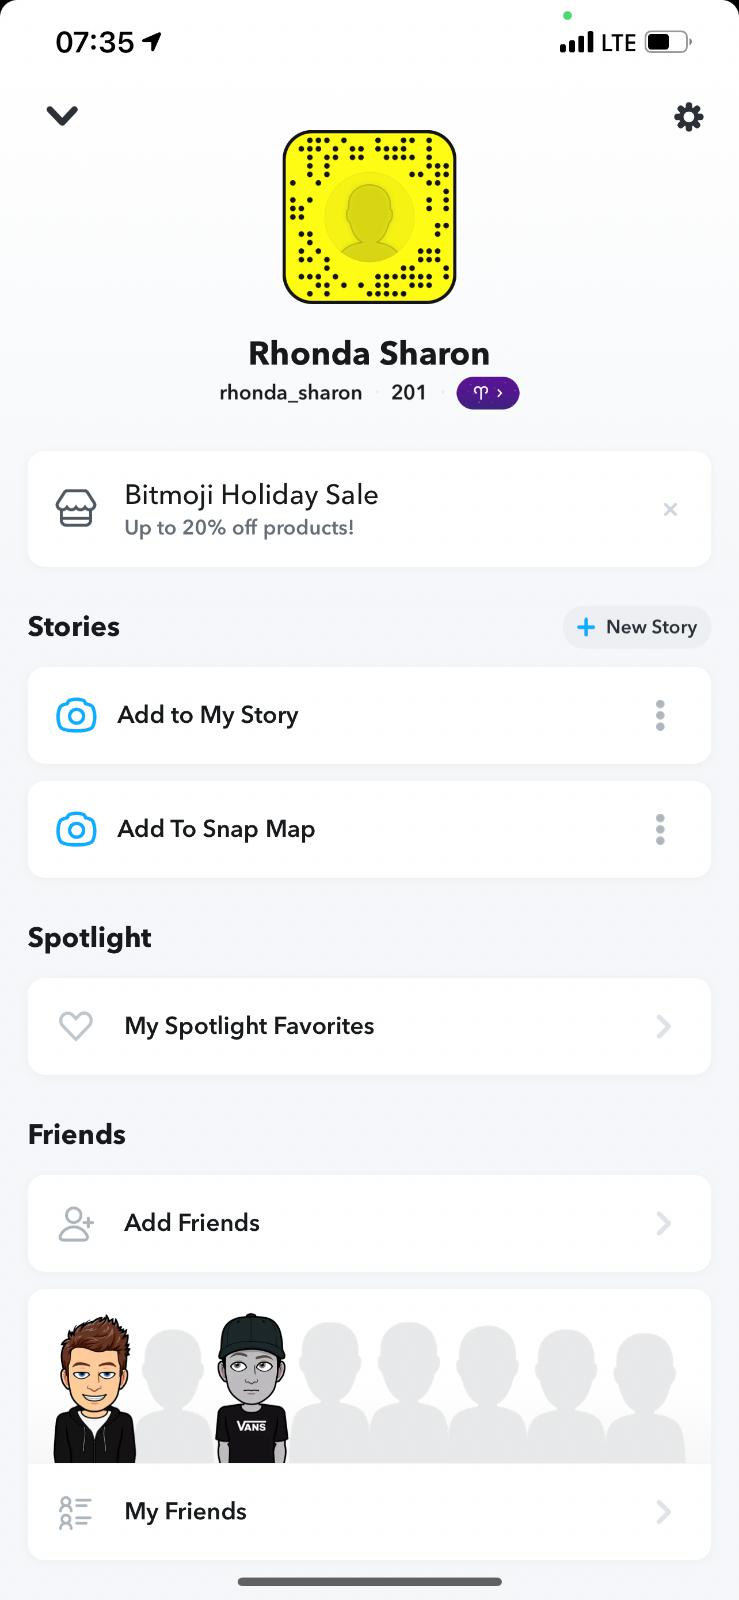Viewport: 739px width, 1600px height.
Task: Open the Add Friends row arrow
Action: point(663,1223)
